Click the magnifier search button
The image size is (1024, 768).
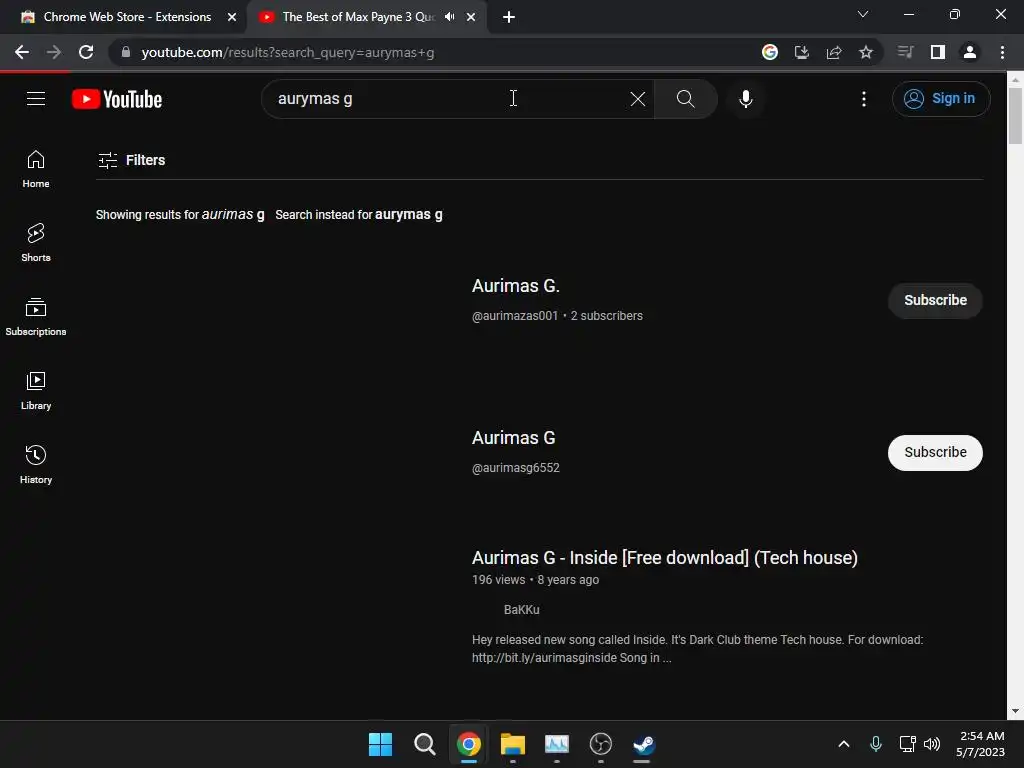685,99
